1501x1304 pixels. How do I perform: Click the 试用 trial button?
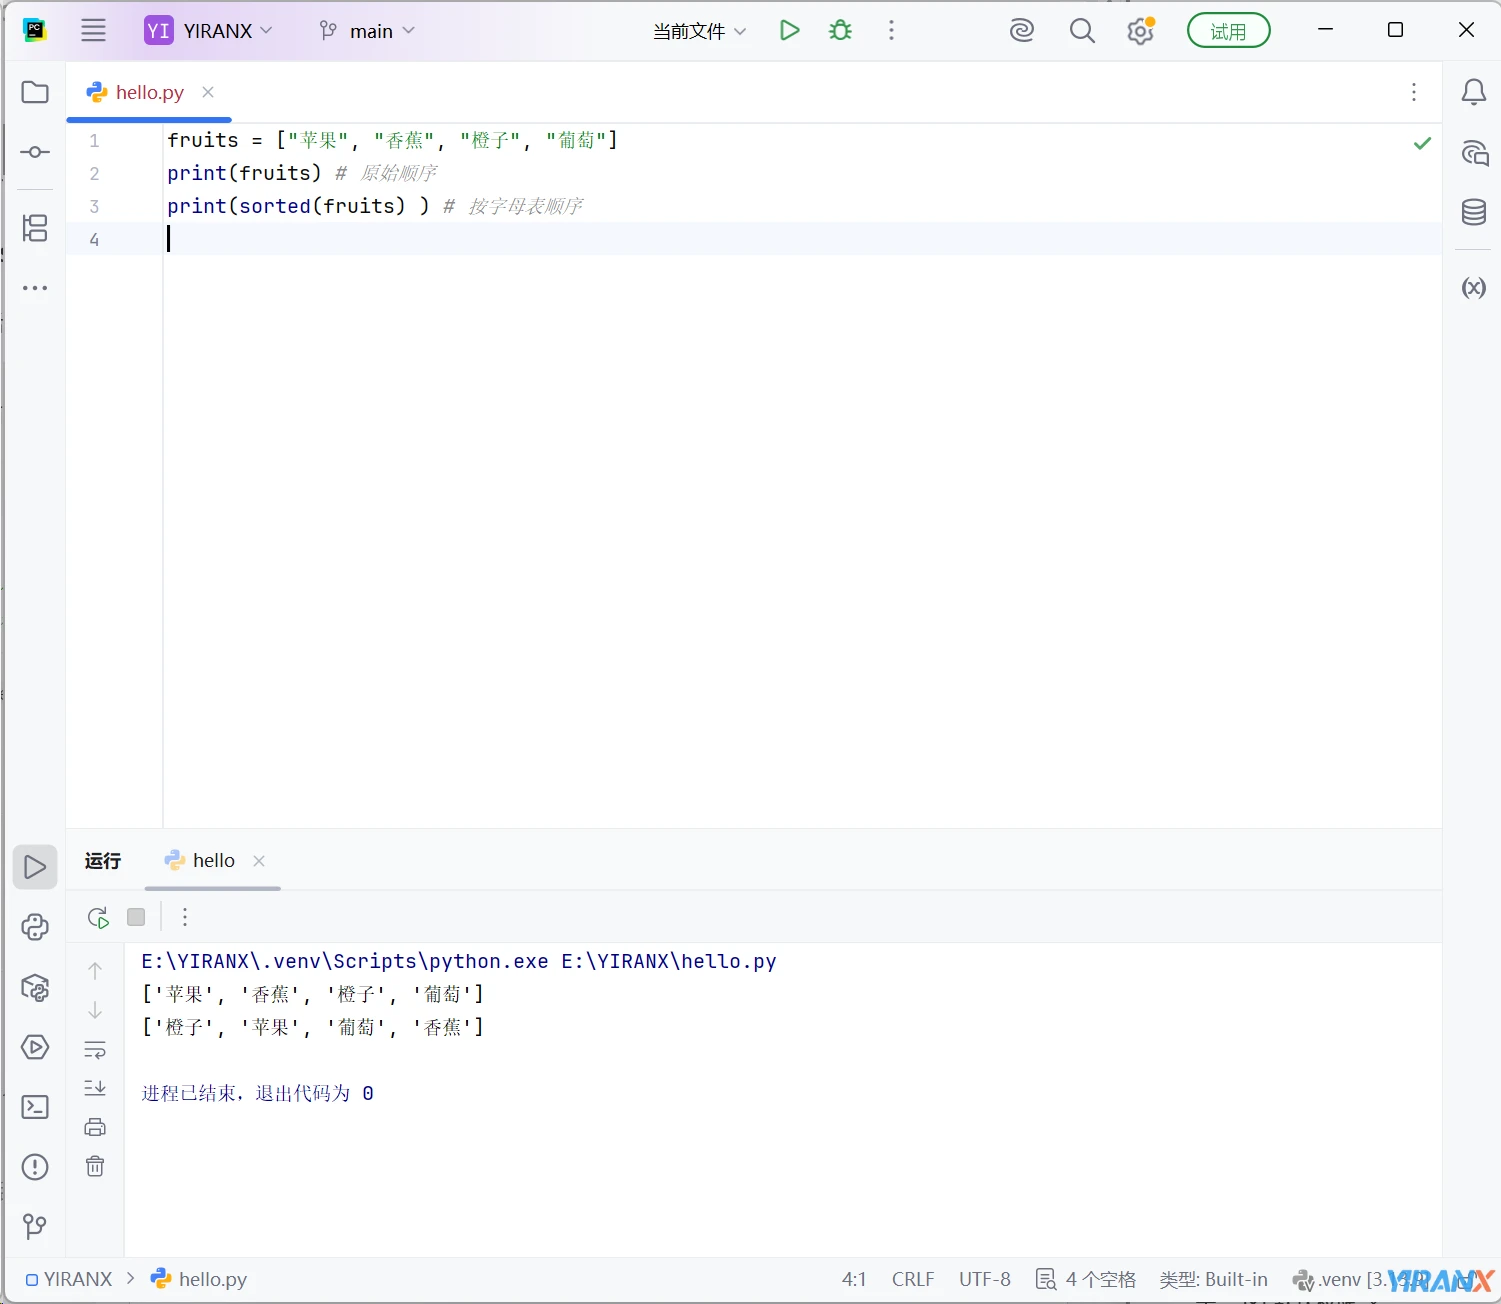[x=1228, y=31]
